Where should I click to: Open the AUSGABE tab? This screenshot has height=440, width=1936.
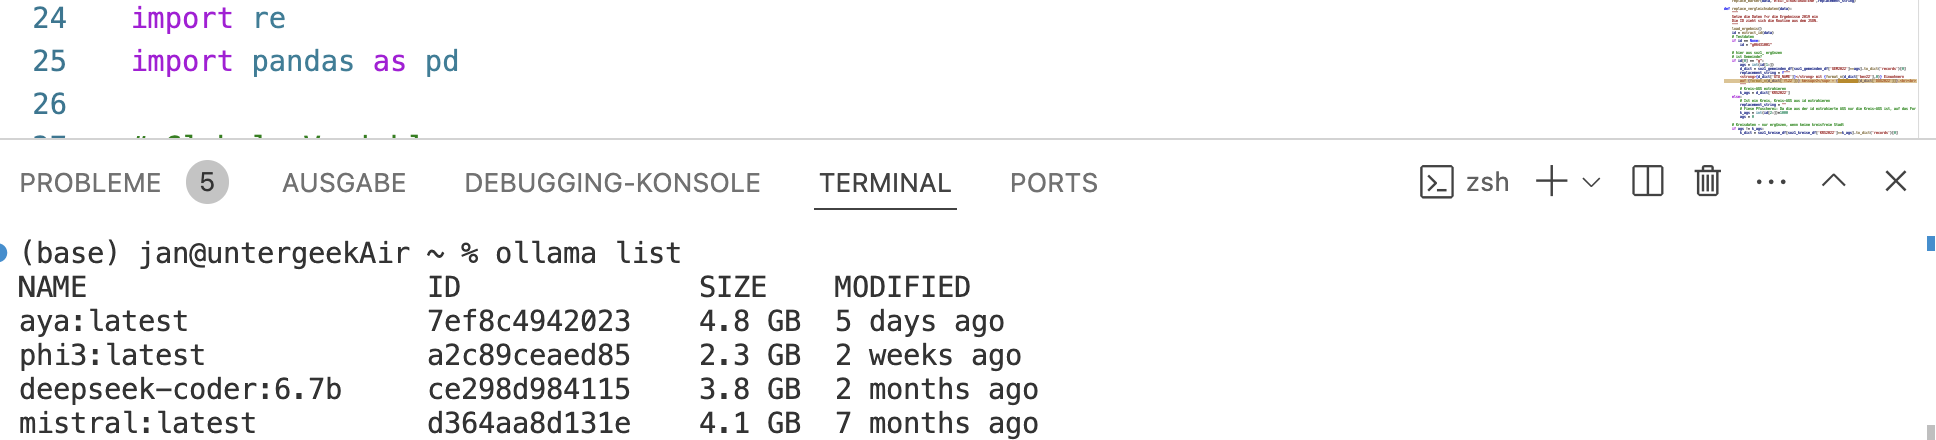(344, 183)
